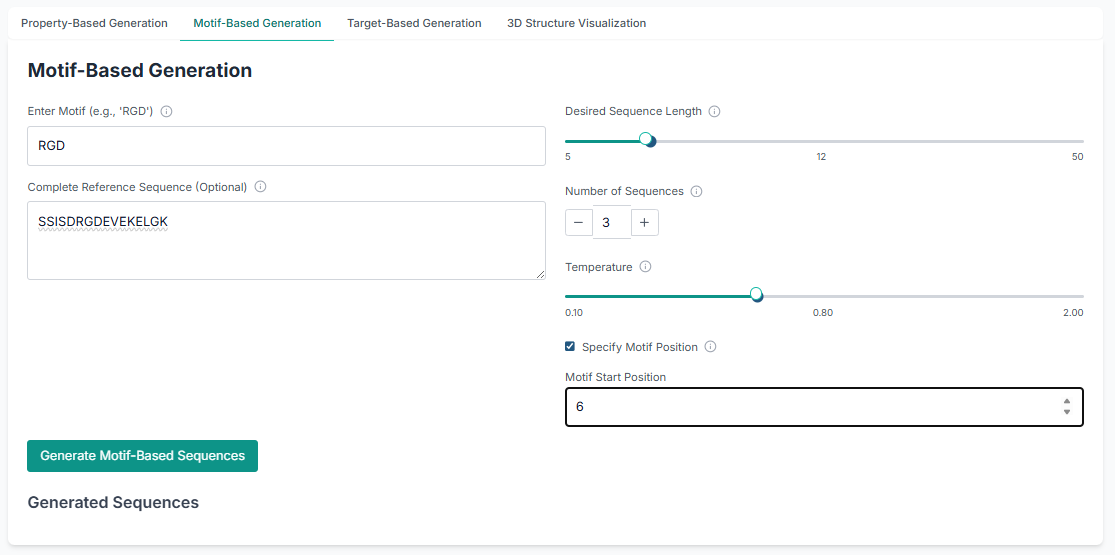
Task: Click the Temperature info icon
Action: pyautogui.click(x=645, y=267)
